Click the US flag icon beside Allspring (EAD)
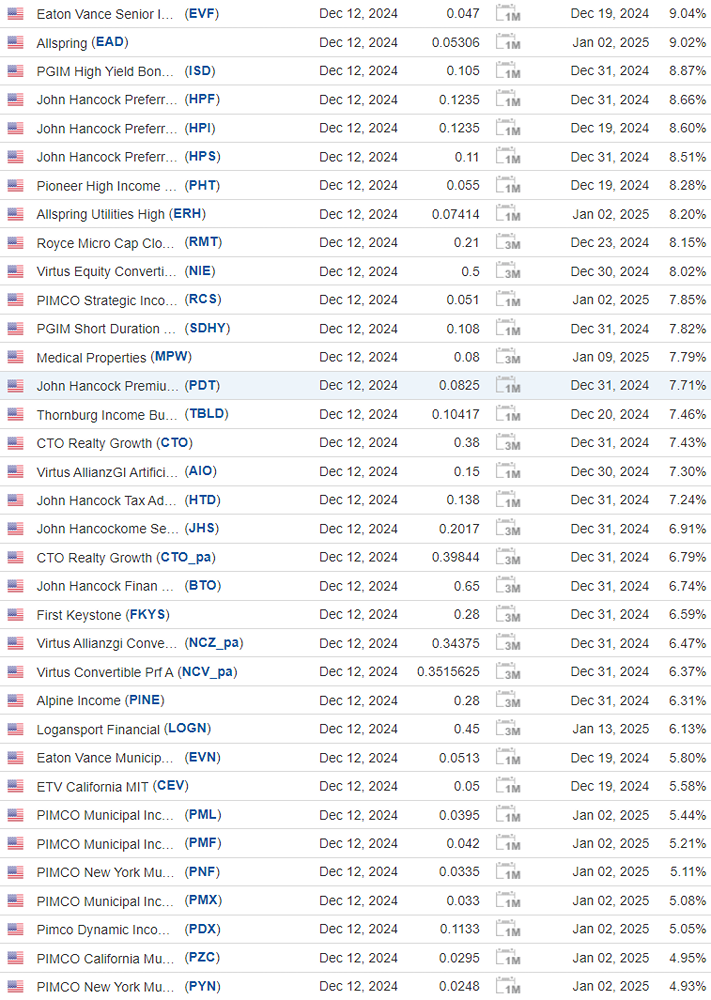The height and width of the screenshot is (1000, 711). [x=15, y=43]
